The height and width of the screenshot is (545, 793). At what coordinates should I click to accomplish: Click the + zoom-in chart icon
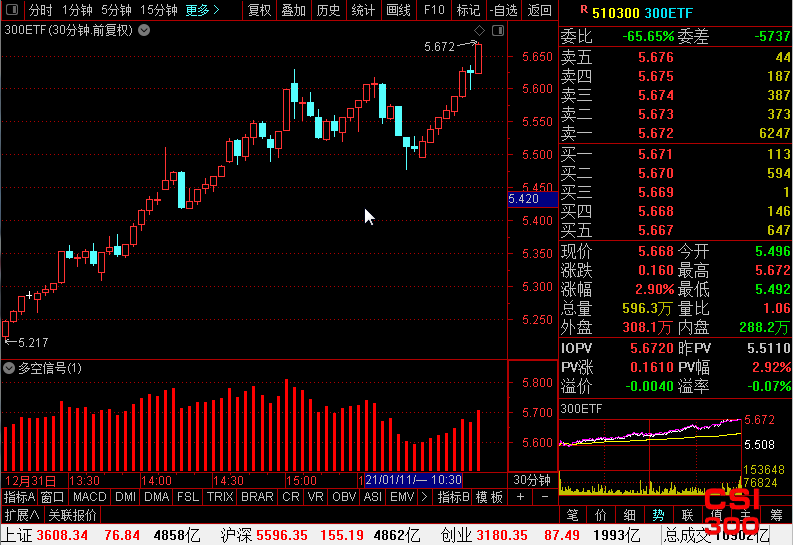(x=520, y=497)
